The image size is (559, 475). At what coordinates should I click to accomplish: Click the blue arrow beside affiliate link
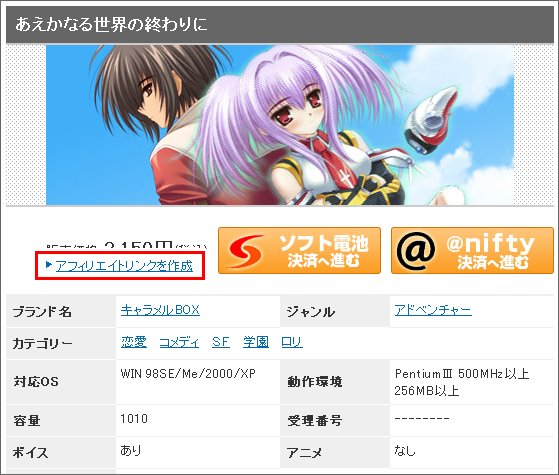49,265
